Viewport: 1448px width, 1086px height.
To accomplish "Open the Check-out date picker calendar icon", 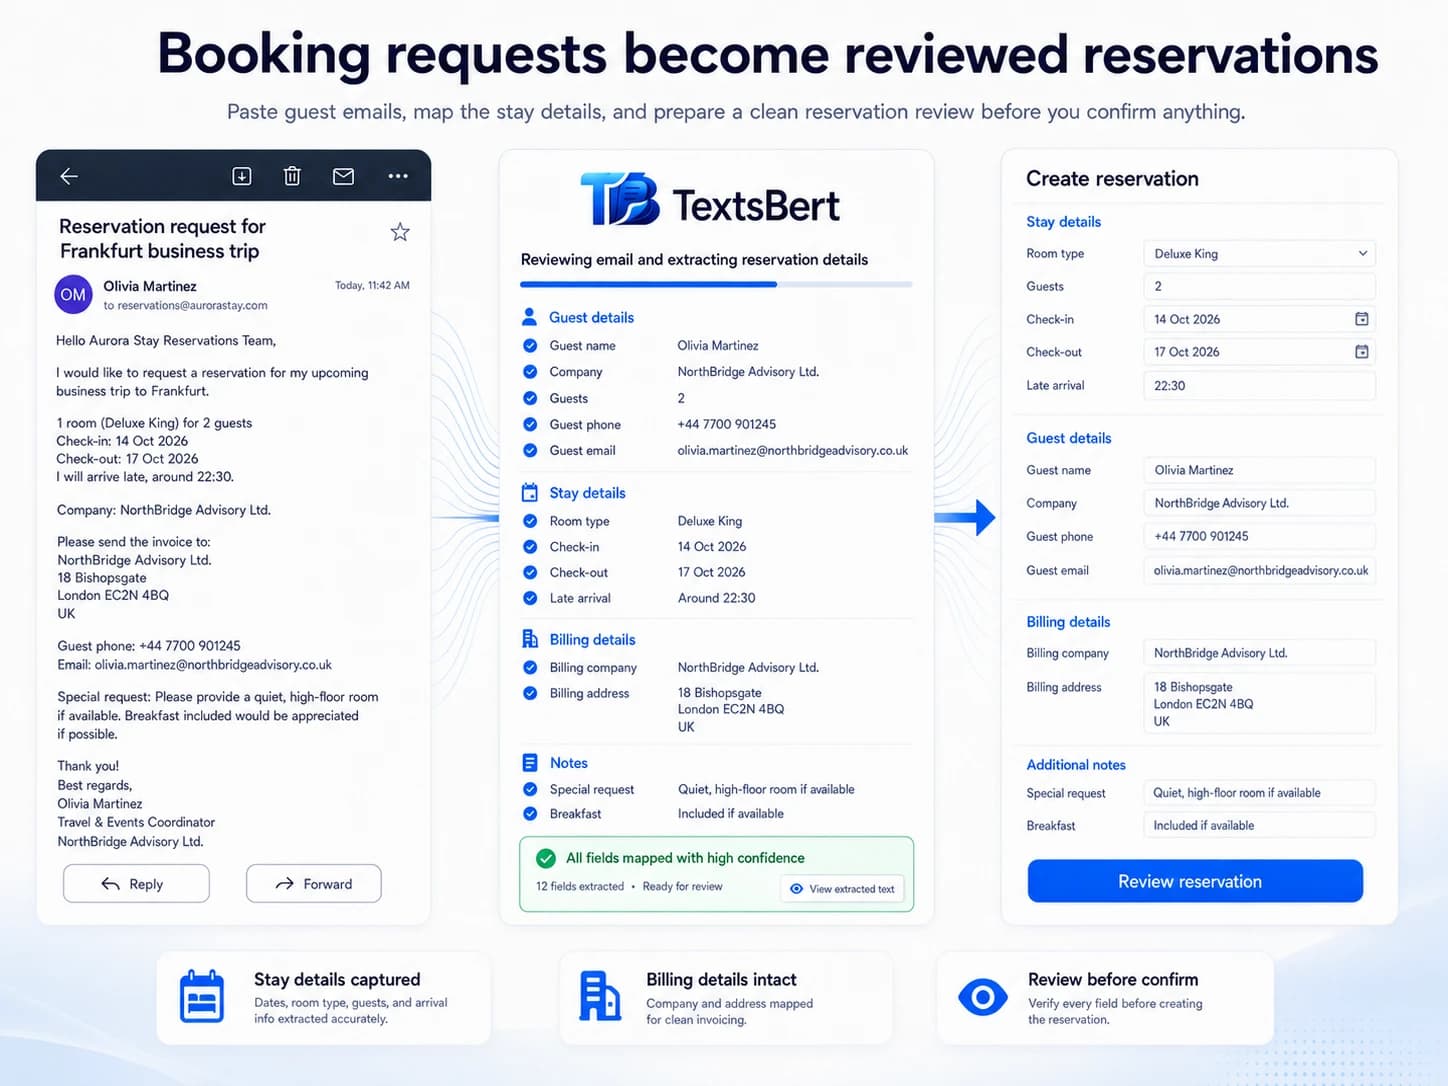I will pyautogui.click(x=1361, y=352).
